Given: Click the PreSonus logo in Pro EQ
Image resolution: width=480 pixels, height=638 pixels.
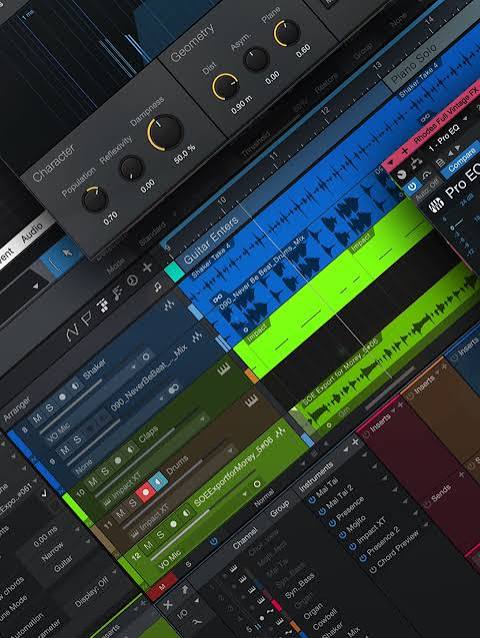Looking at the screenshot, I should pos(436,205).
